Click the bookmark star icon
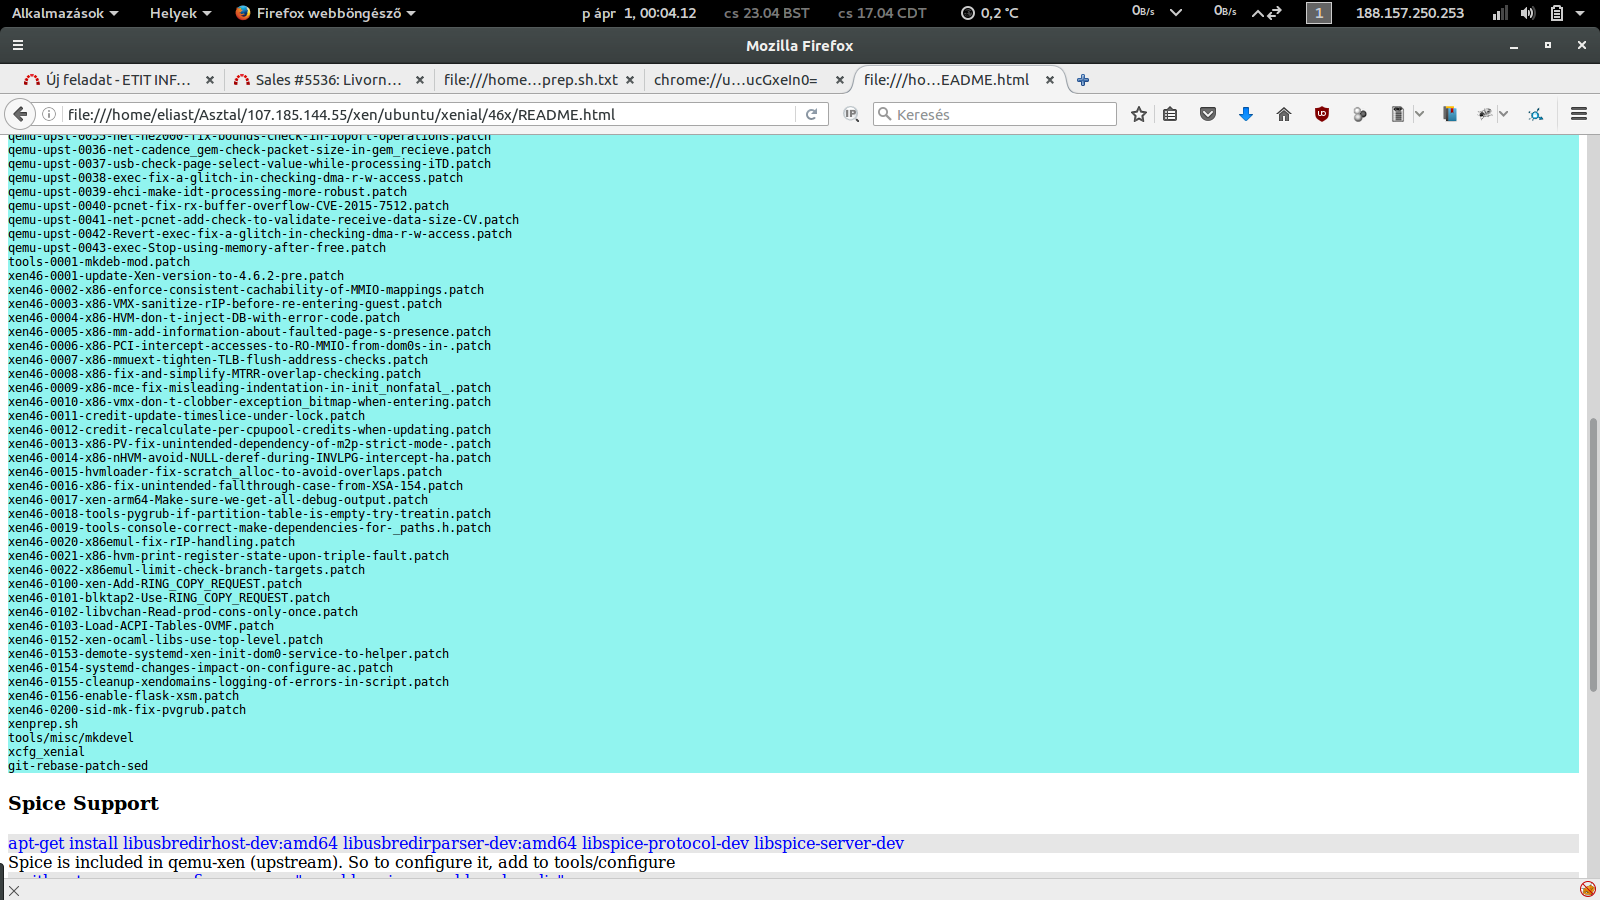This screenshot has height=900, width=1600. pos(1138,114)
